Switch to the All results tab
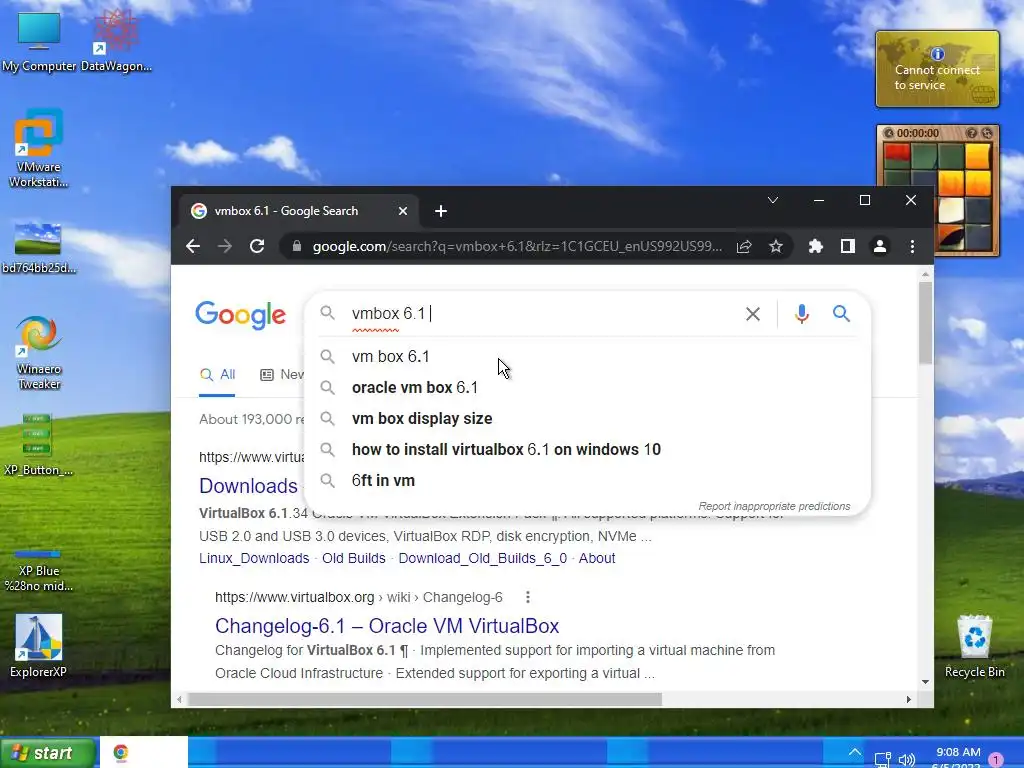This screenshot has width=1024, height=768. (217, 375)
